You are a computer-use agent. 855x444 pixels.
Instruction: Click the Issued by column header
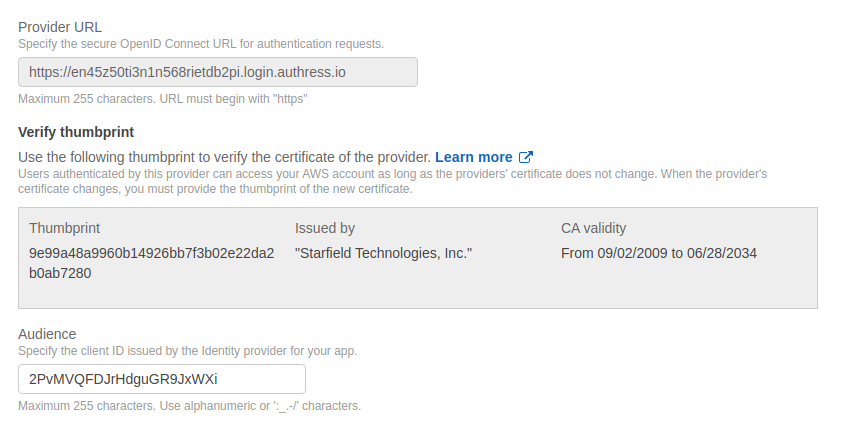[x=325, y=228]
